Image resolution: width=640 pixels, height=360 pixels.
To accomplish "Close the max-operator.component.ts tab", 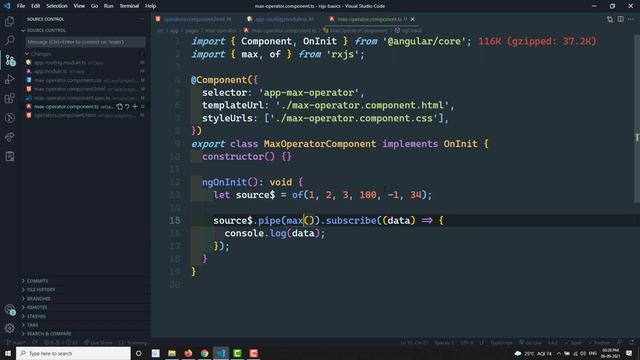I will coord(413,19).
